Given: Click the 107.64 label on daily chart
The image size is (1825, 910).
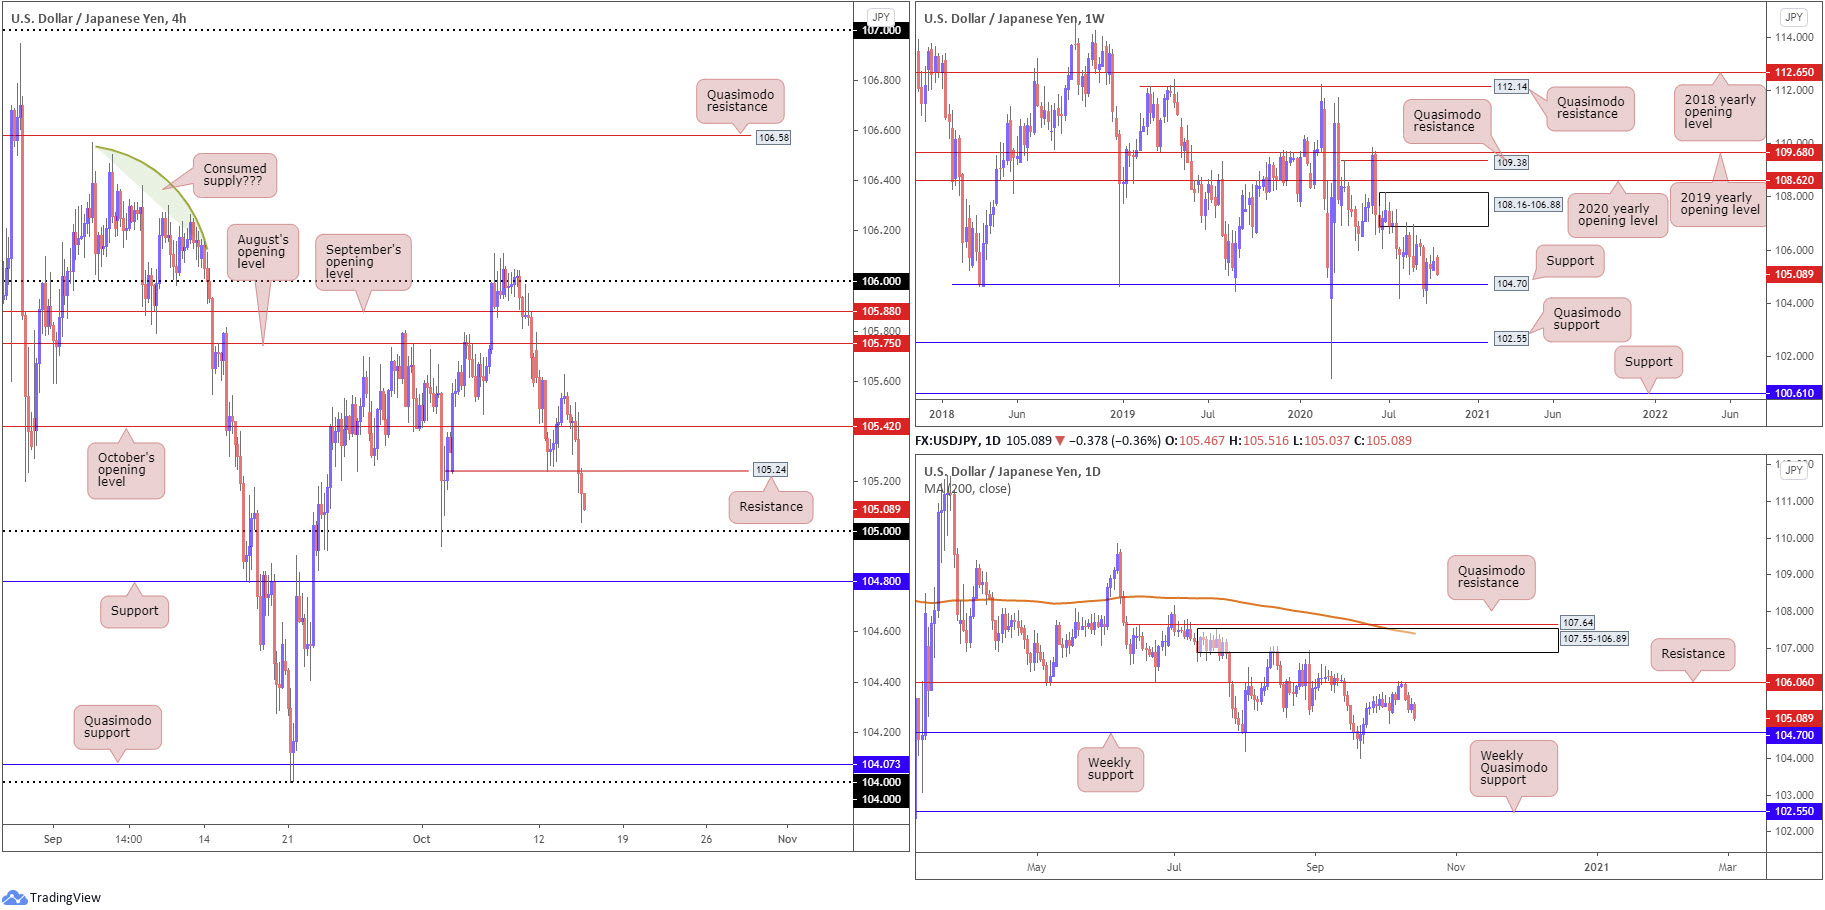Looking at the screenshot, I should [x=1578, y=623].
